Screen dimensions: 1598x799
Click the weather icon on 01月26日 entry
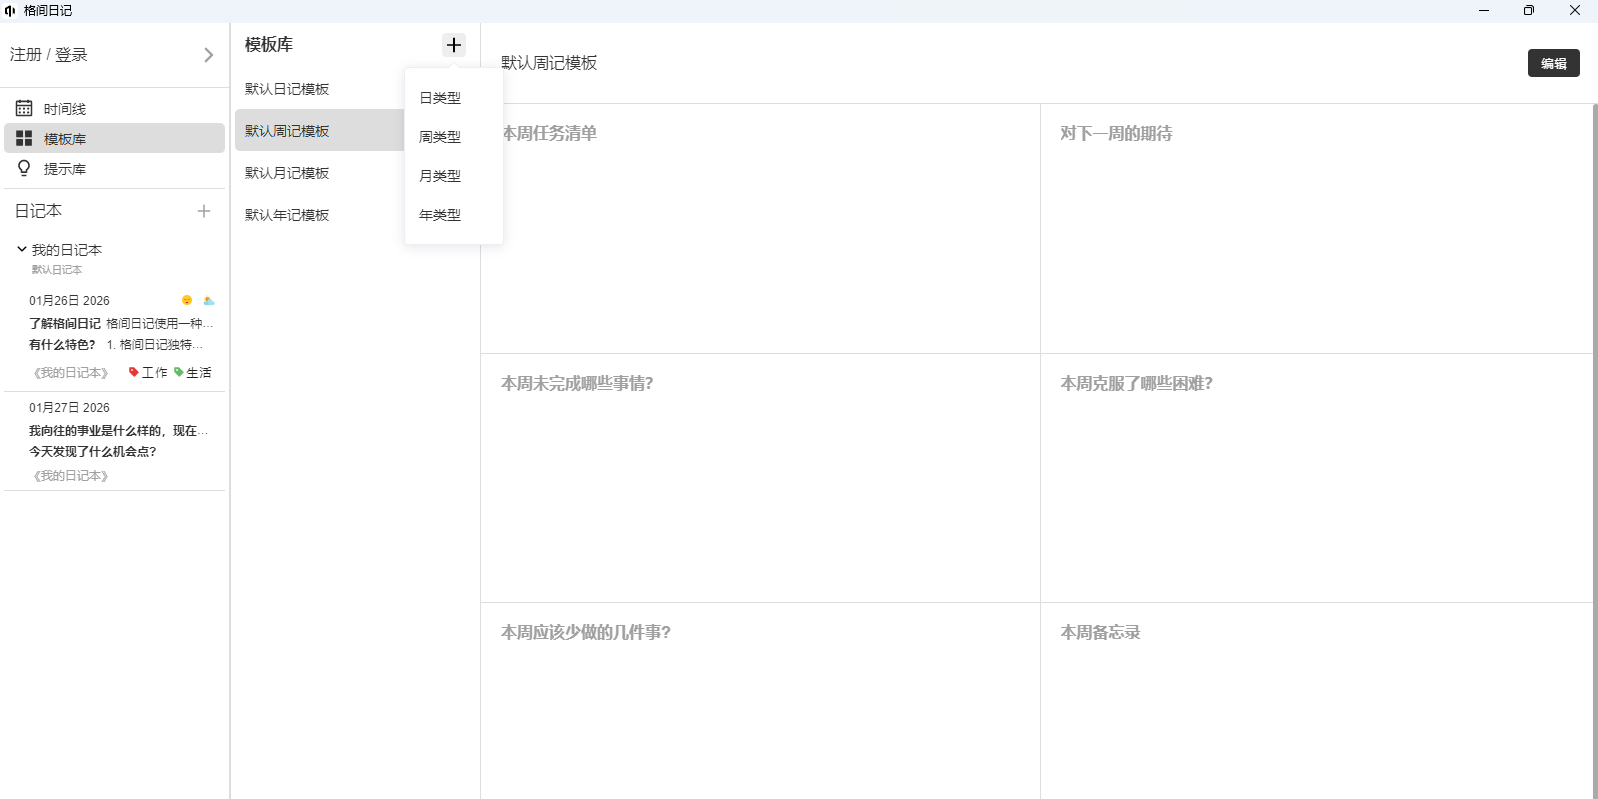coord(209,300)
